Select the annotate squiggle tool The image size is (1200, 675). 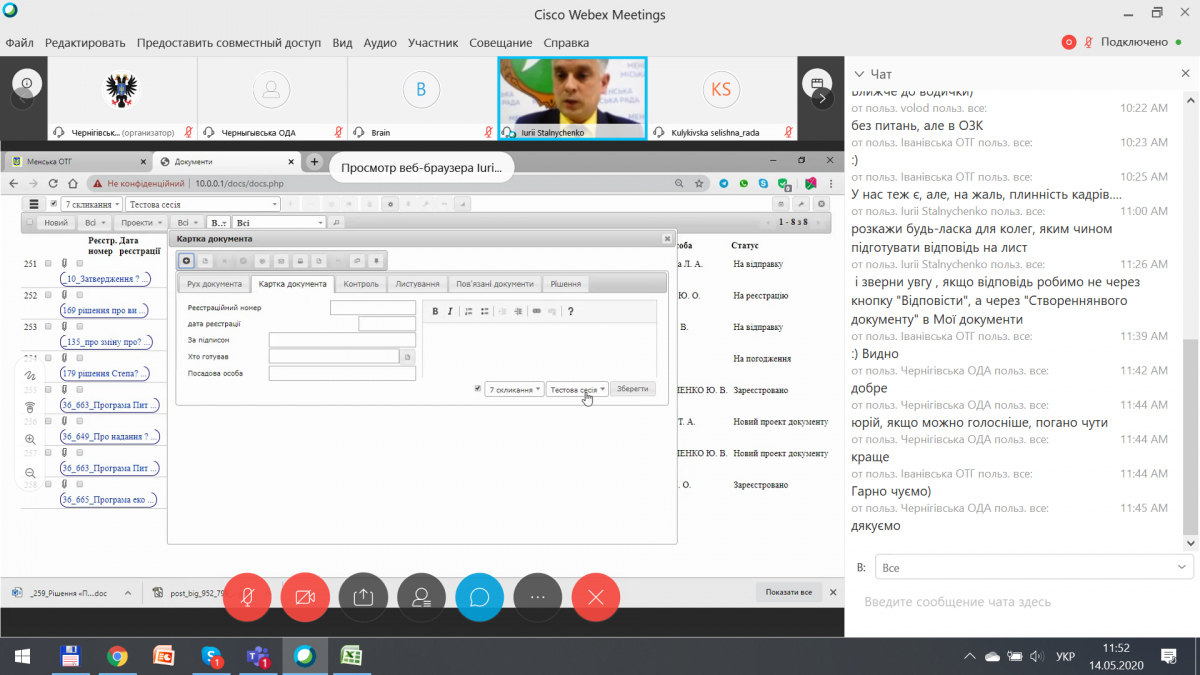point(30,374)
